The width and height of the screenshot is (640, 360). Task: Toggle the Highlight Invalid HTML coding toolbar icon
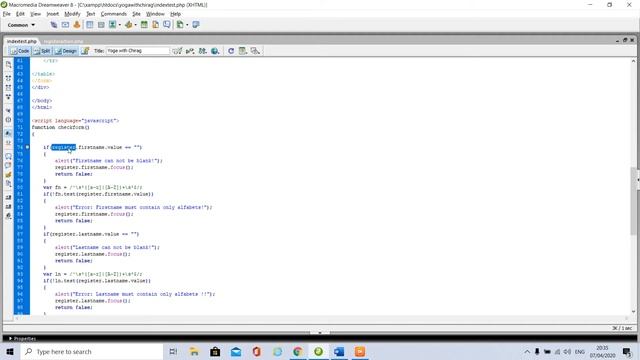coord(8,143)
